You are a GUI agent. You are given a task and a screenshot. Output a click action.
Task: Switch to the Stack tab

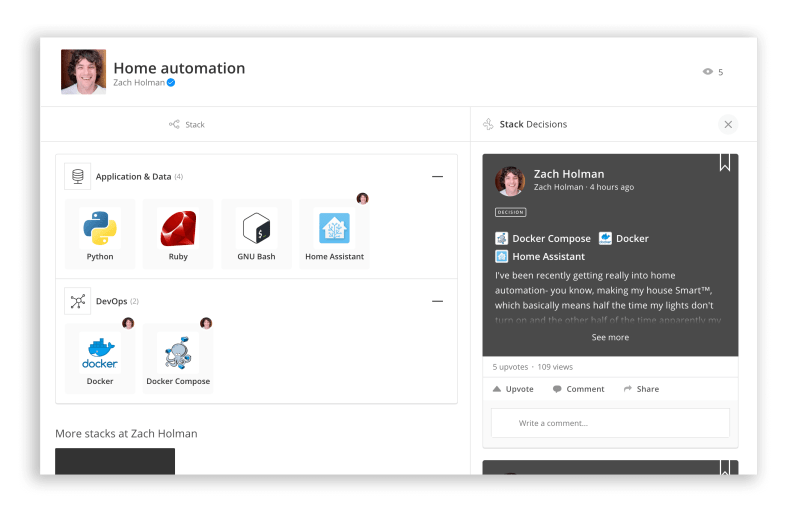pyautogui.click(x=187, y=124)
